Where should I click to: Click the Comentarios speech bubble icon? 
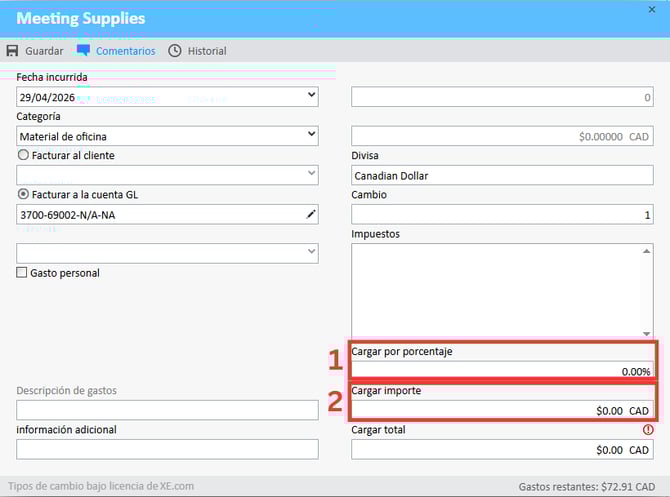pos(83,51)
